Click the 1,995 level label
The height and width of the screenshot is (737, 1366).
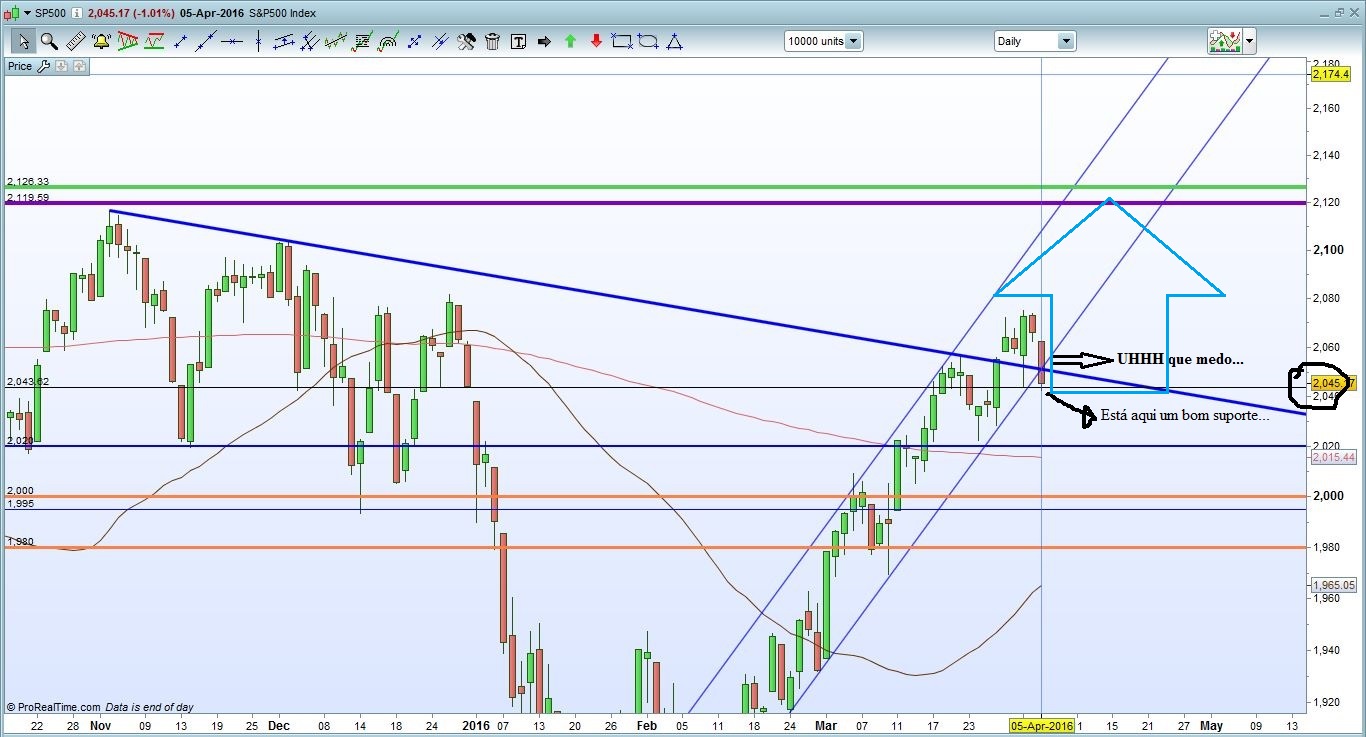tap(20, 503)
